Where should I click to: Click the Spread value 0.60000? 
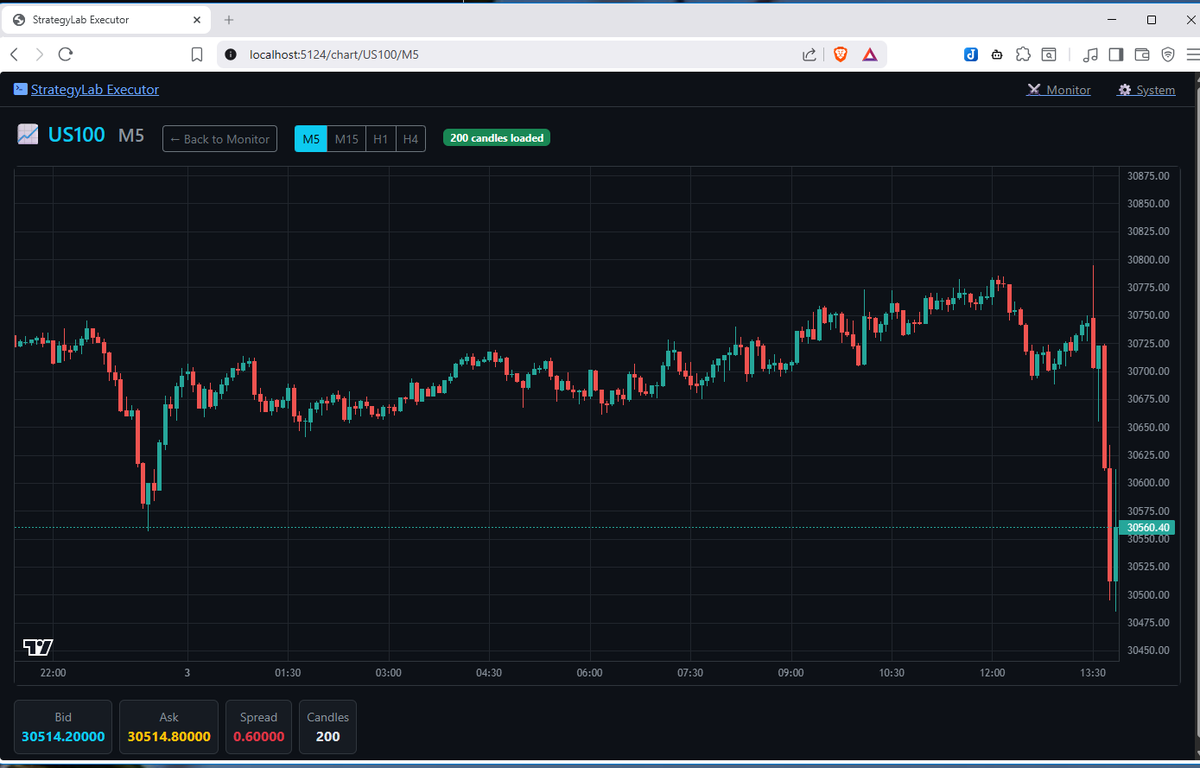[258, 736]
